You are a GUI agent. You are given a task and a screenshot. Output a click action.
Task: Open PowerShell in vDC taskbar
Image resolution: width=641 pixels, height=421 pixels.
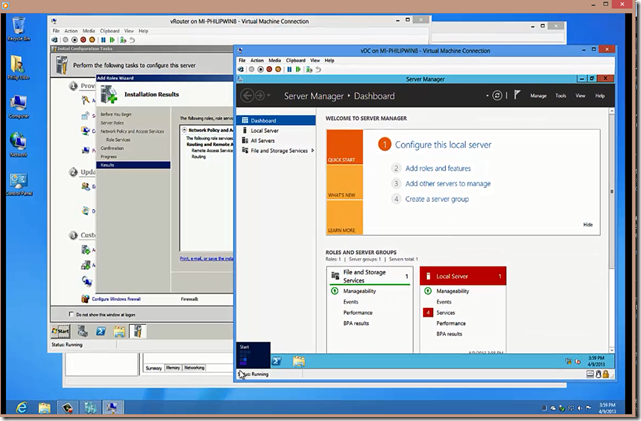[277, 361]
